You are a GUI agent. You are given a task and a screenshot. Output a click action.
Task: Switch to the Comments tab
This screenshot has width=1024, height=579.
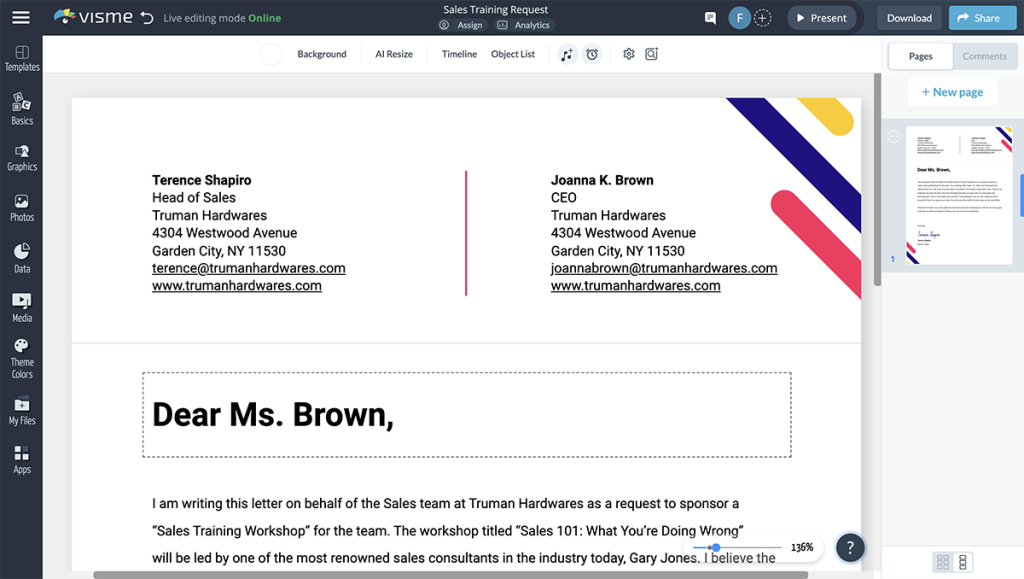pos(984,56)
